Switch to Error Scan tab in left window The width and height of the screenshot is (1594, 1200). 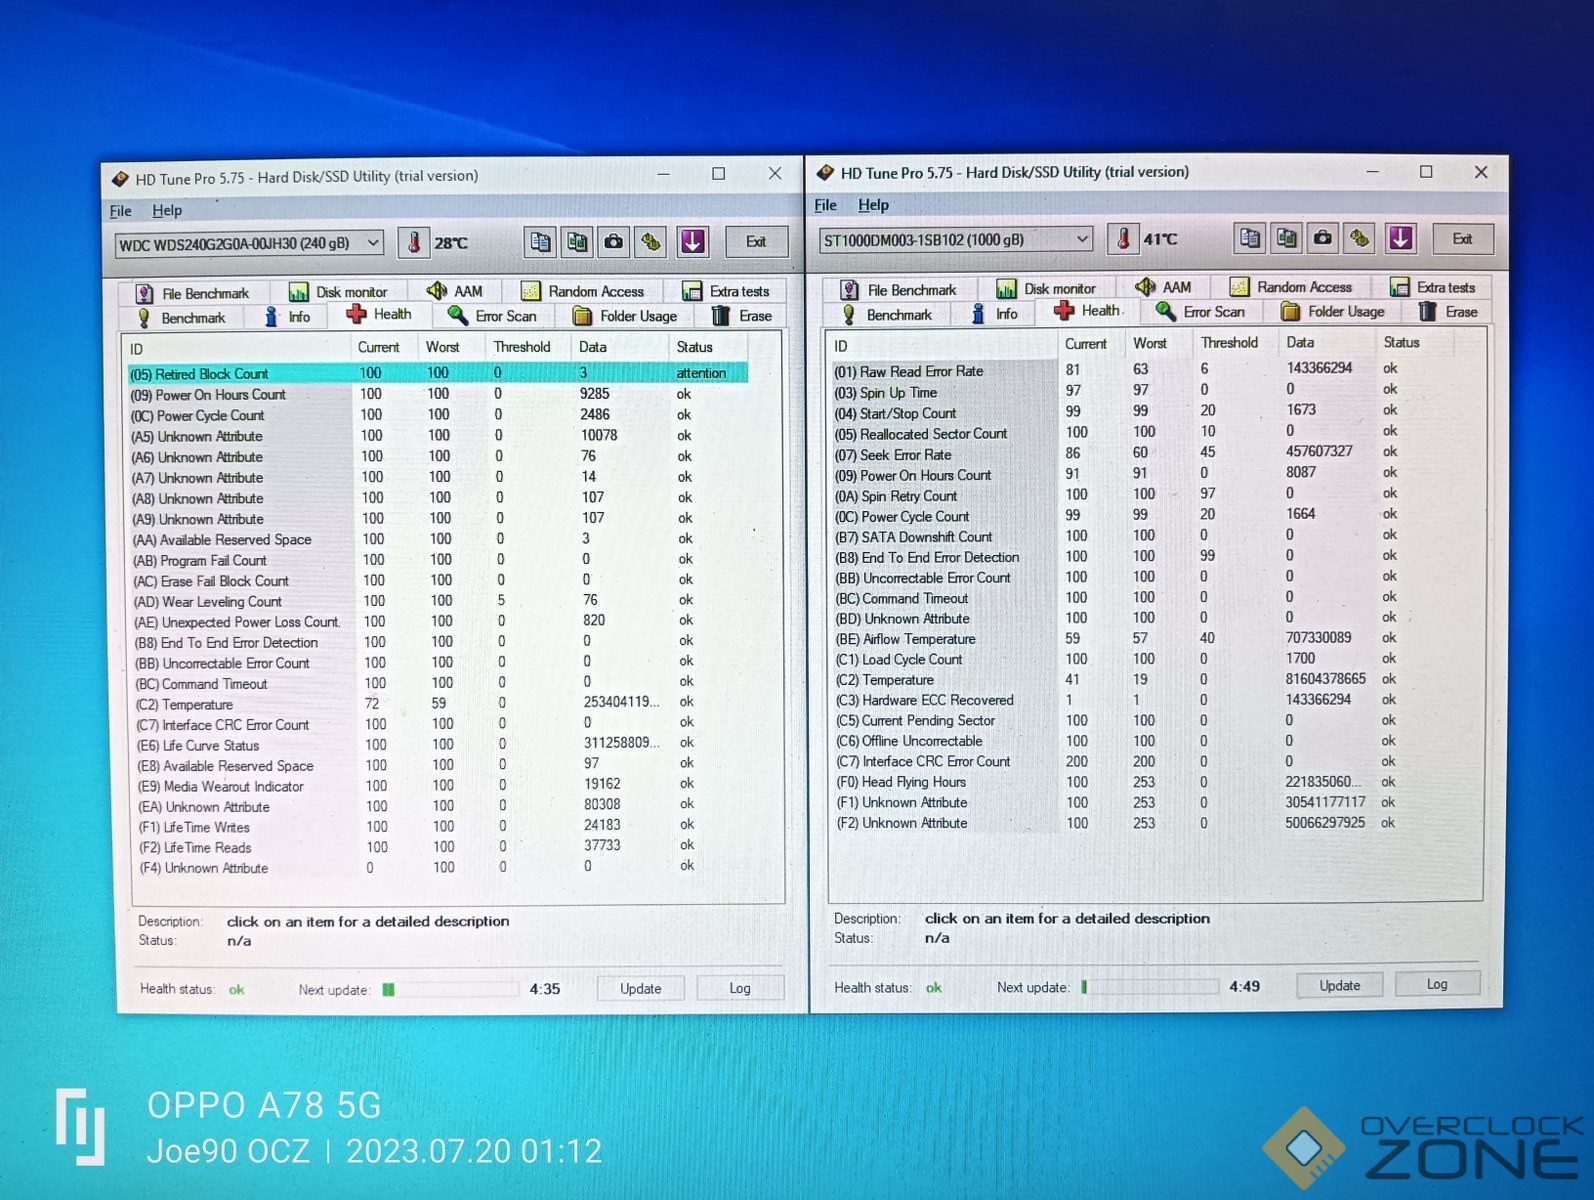492,316
